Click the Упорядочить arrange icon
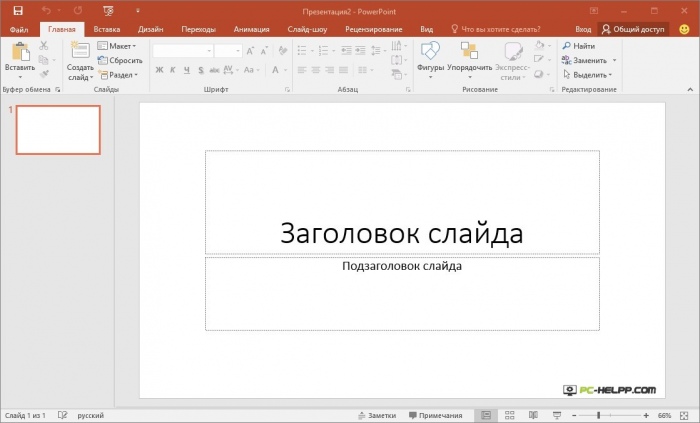700x423 pixels. [469, 52]
